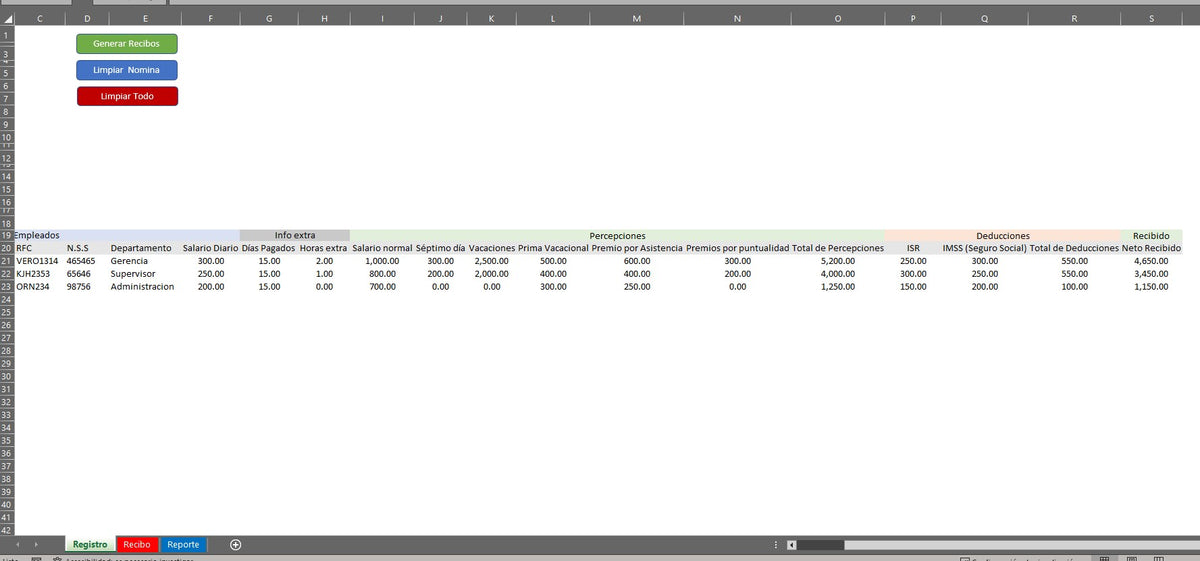The image size is (1200, 561).
Task: Click the RFC column label cell
Action: click(39, 248)
